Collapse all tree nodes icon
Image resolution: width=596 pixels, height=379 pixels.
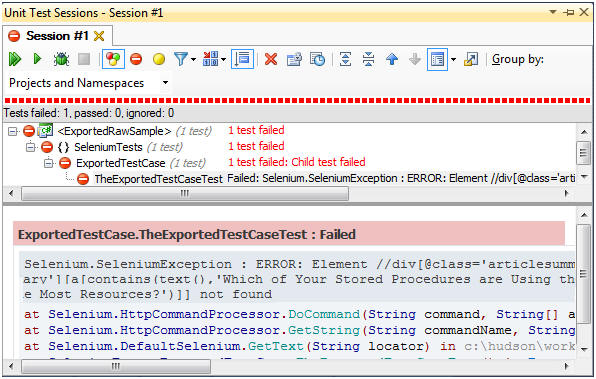point(368,59)
